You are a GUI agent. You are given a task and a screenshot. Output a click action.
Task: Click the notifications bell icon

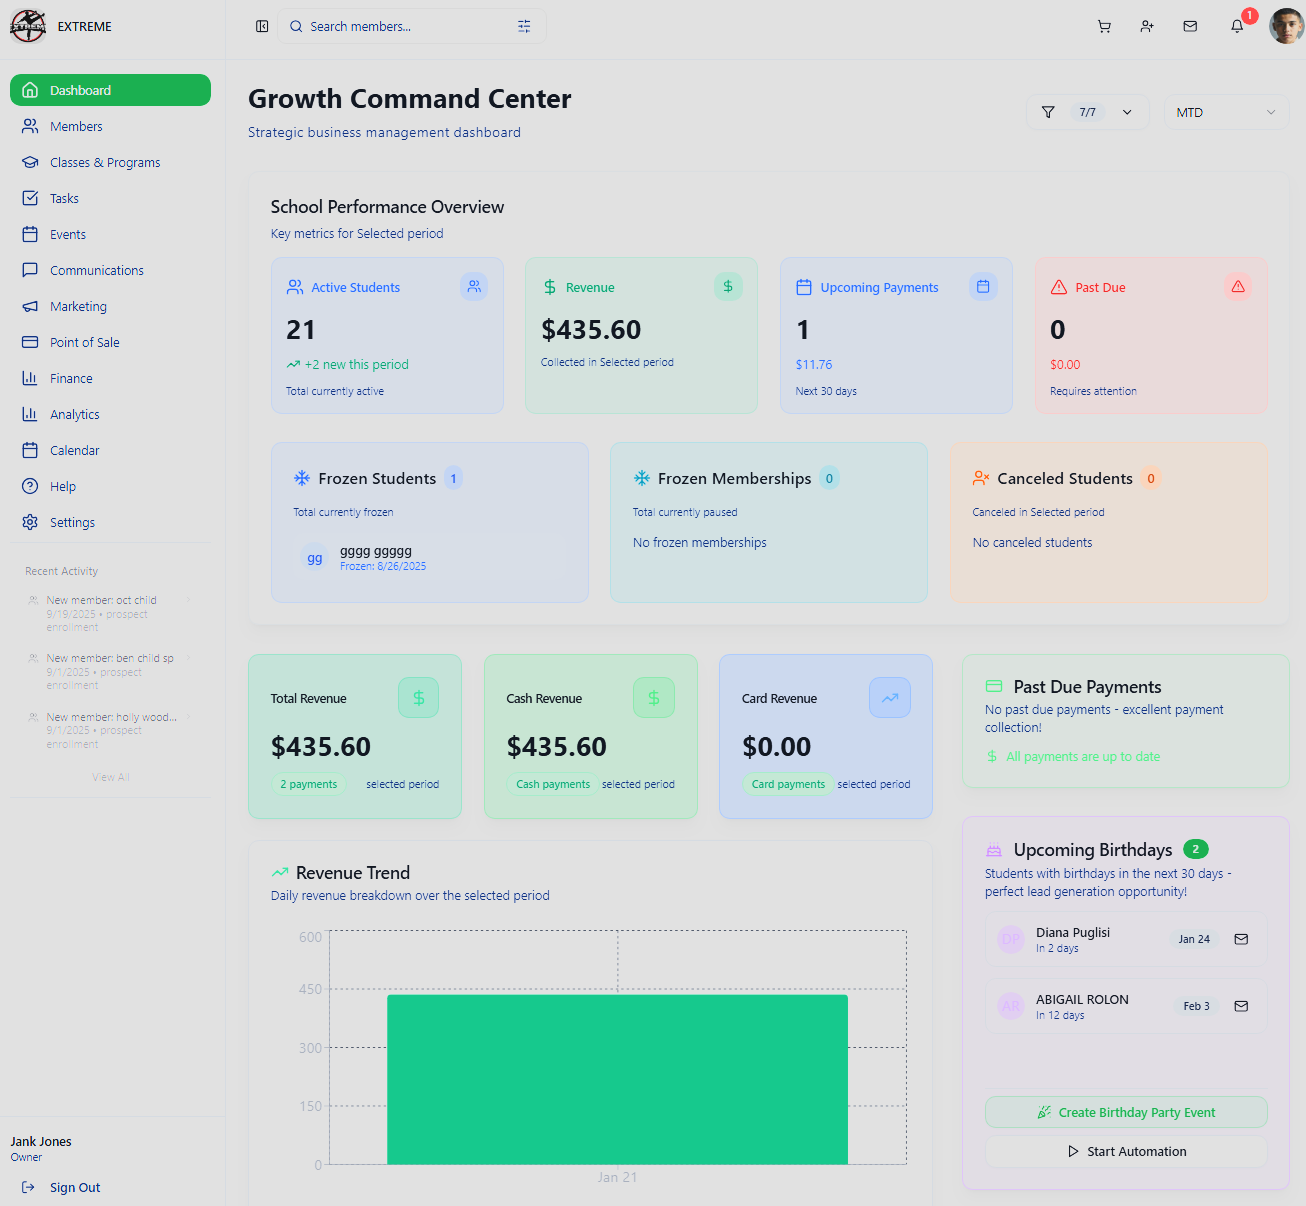tap(1236, 26)
